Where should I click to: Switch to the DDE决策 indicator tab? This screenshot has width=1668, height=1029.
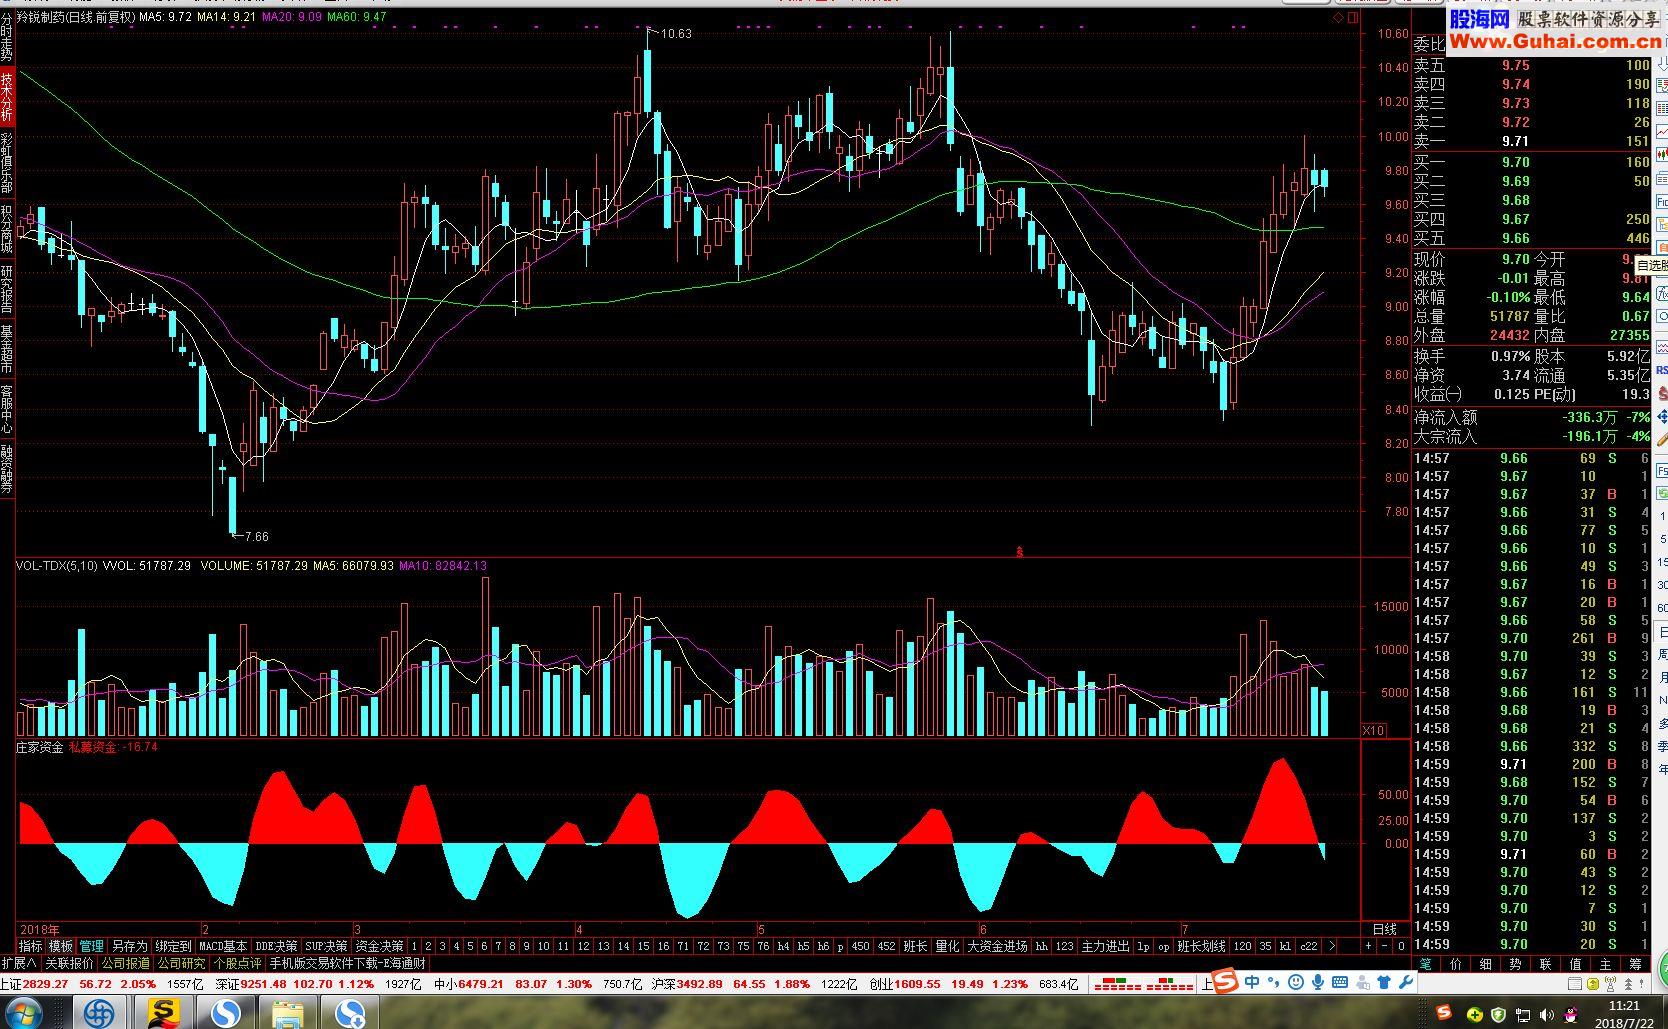pos(276,945)
